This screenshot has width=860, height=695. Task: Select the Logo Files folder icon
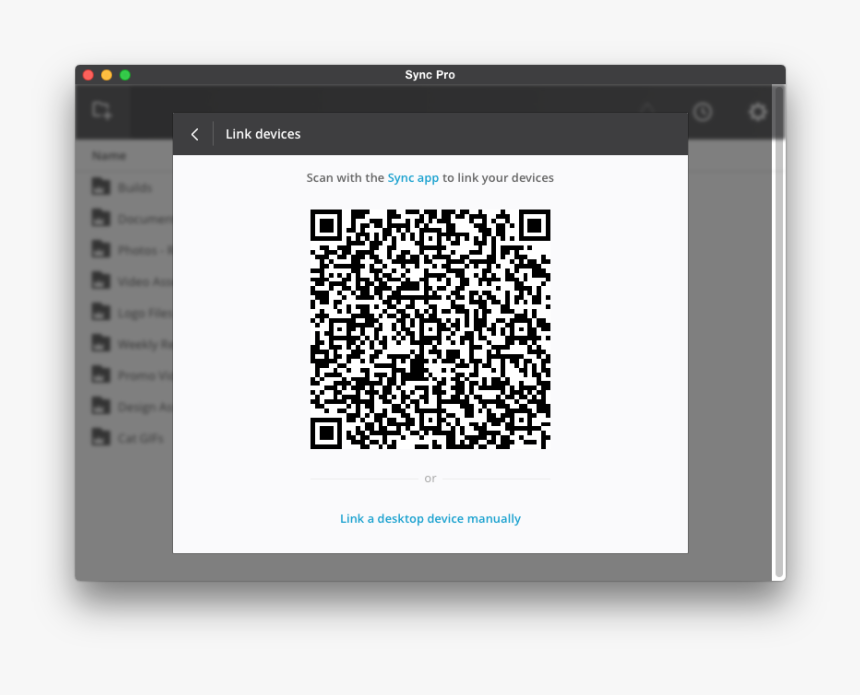click(x=101, y=312)
